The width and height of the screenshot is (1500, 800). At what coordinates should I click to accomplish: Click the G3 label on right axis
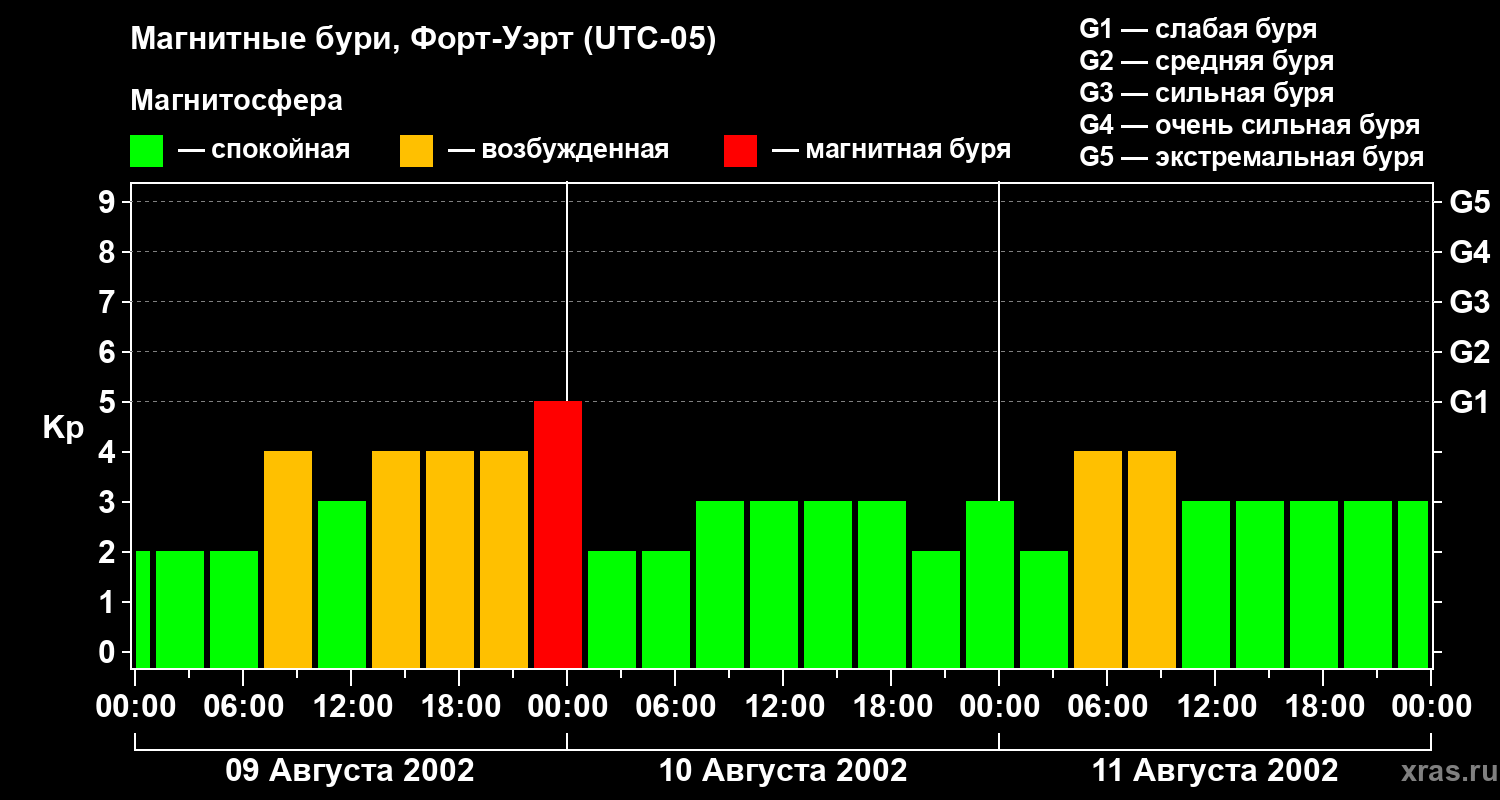[1469, 302]
